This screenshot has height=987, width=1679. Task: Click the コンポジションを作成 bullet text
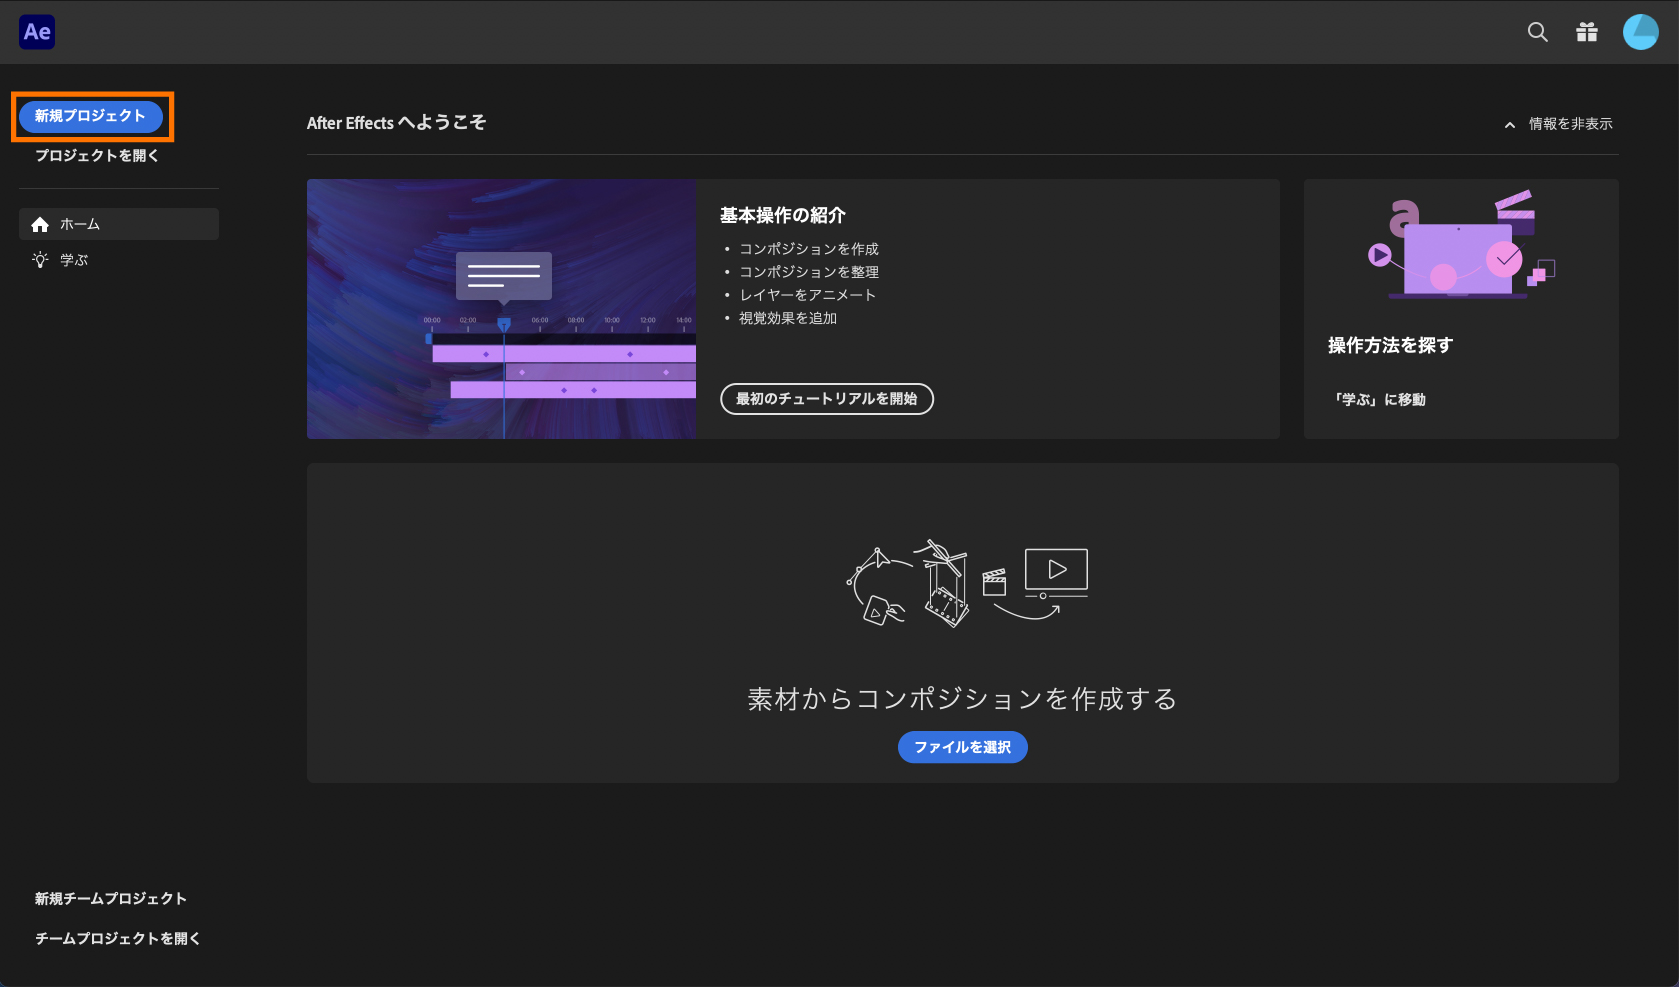point(809,249)
